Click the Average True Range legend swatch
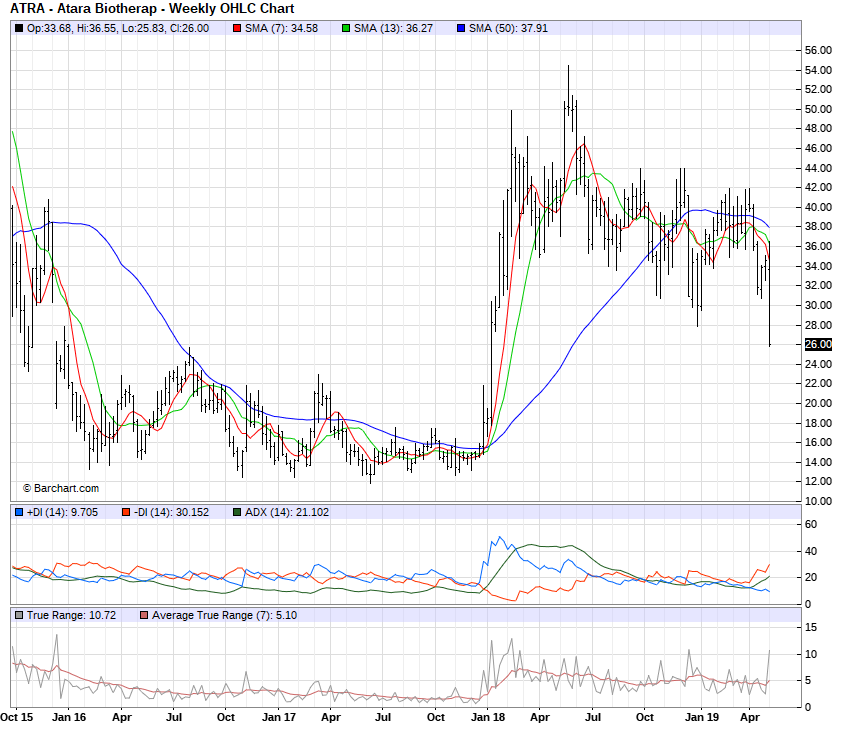843x748 pixels. (x=144, y=615)
